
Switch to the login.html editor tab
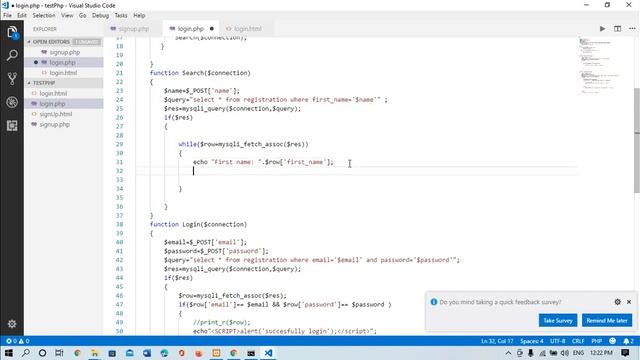pyautogui.click(x=247, y=29)
